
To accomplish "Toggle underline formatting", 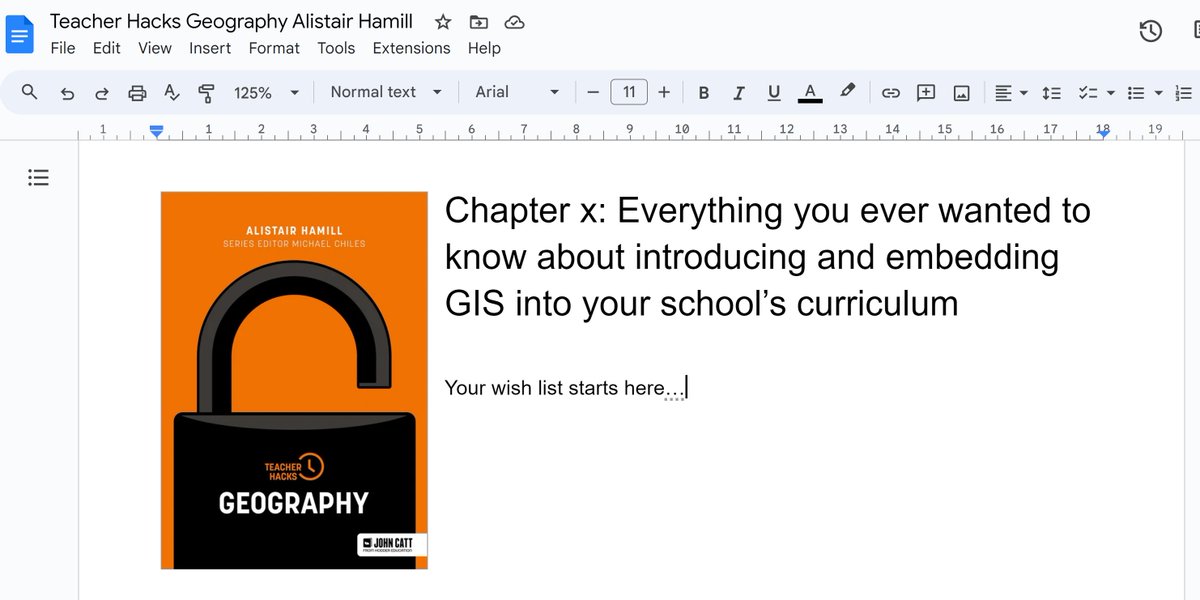I will (x=773, y=92).
